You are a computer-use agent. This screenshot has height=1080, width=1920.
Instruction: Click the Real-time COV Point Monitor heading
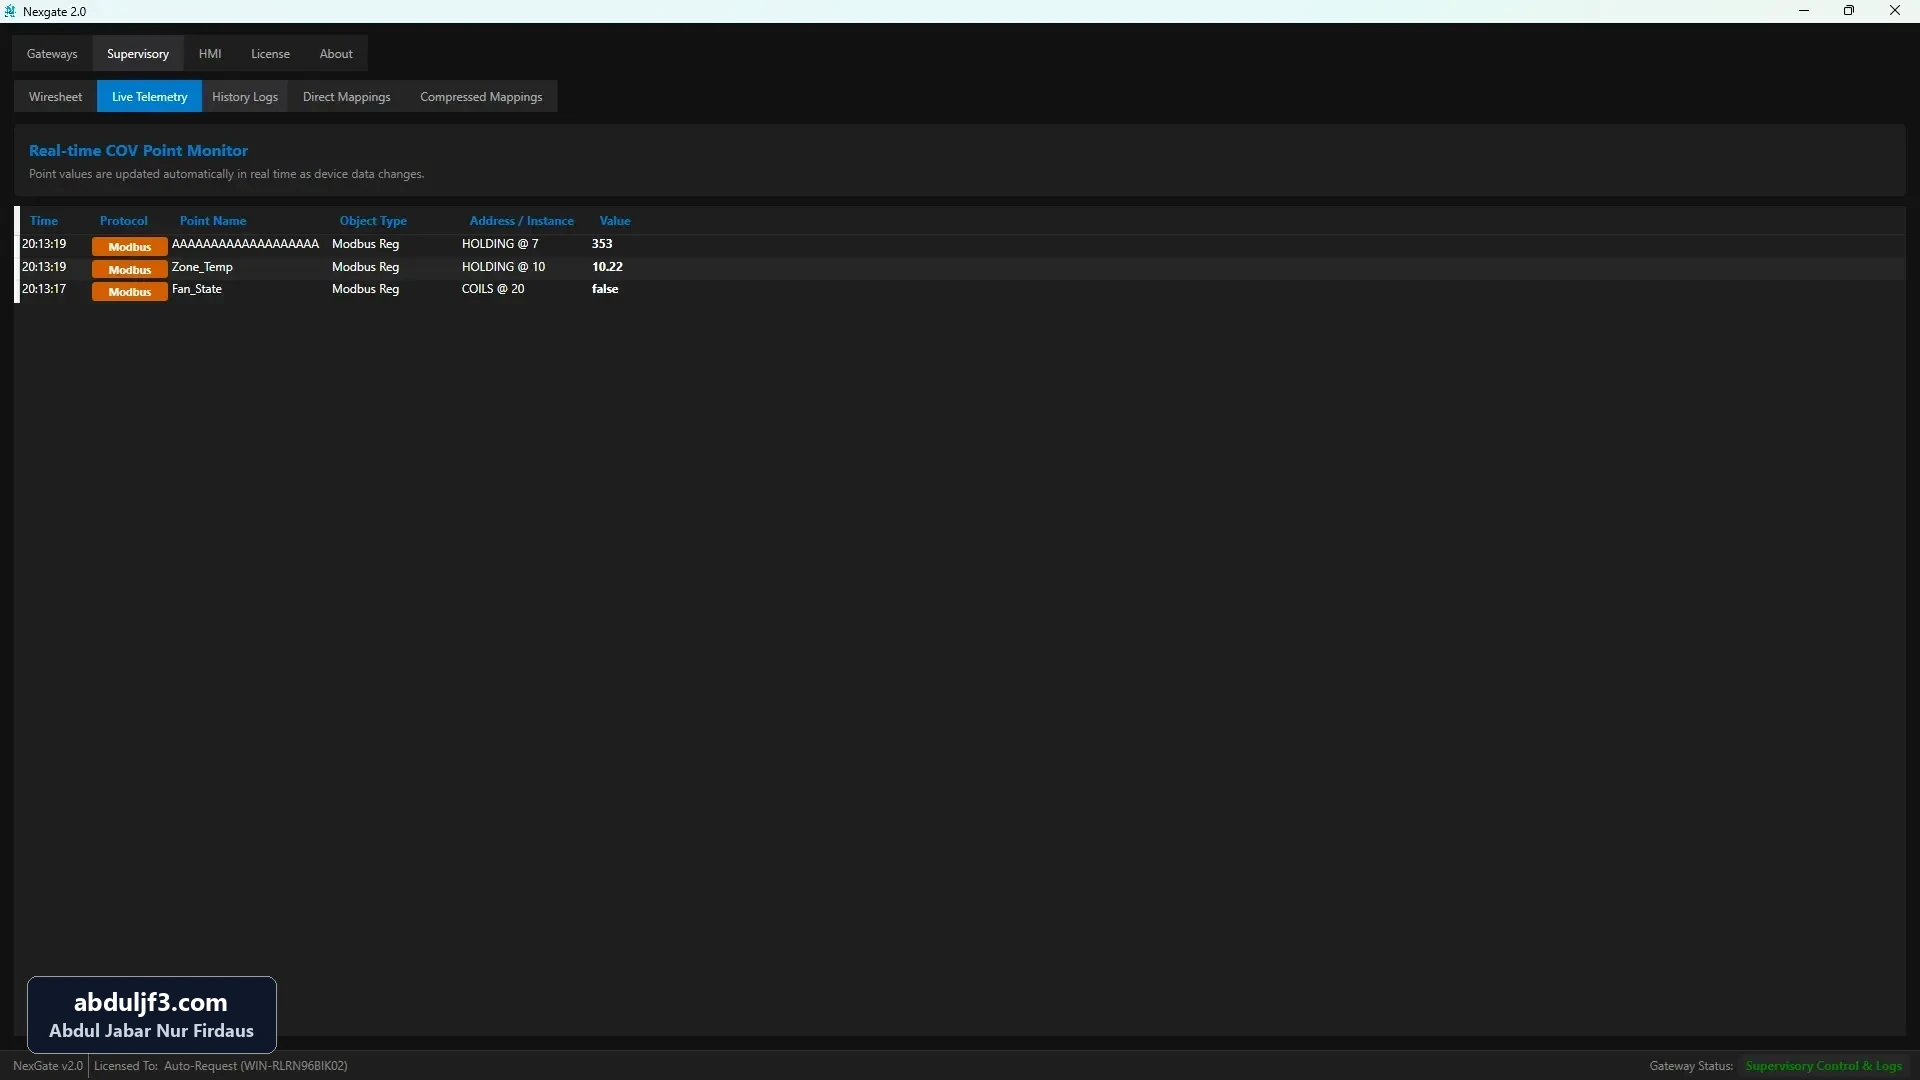pos(138,151)
